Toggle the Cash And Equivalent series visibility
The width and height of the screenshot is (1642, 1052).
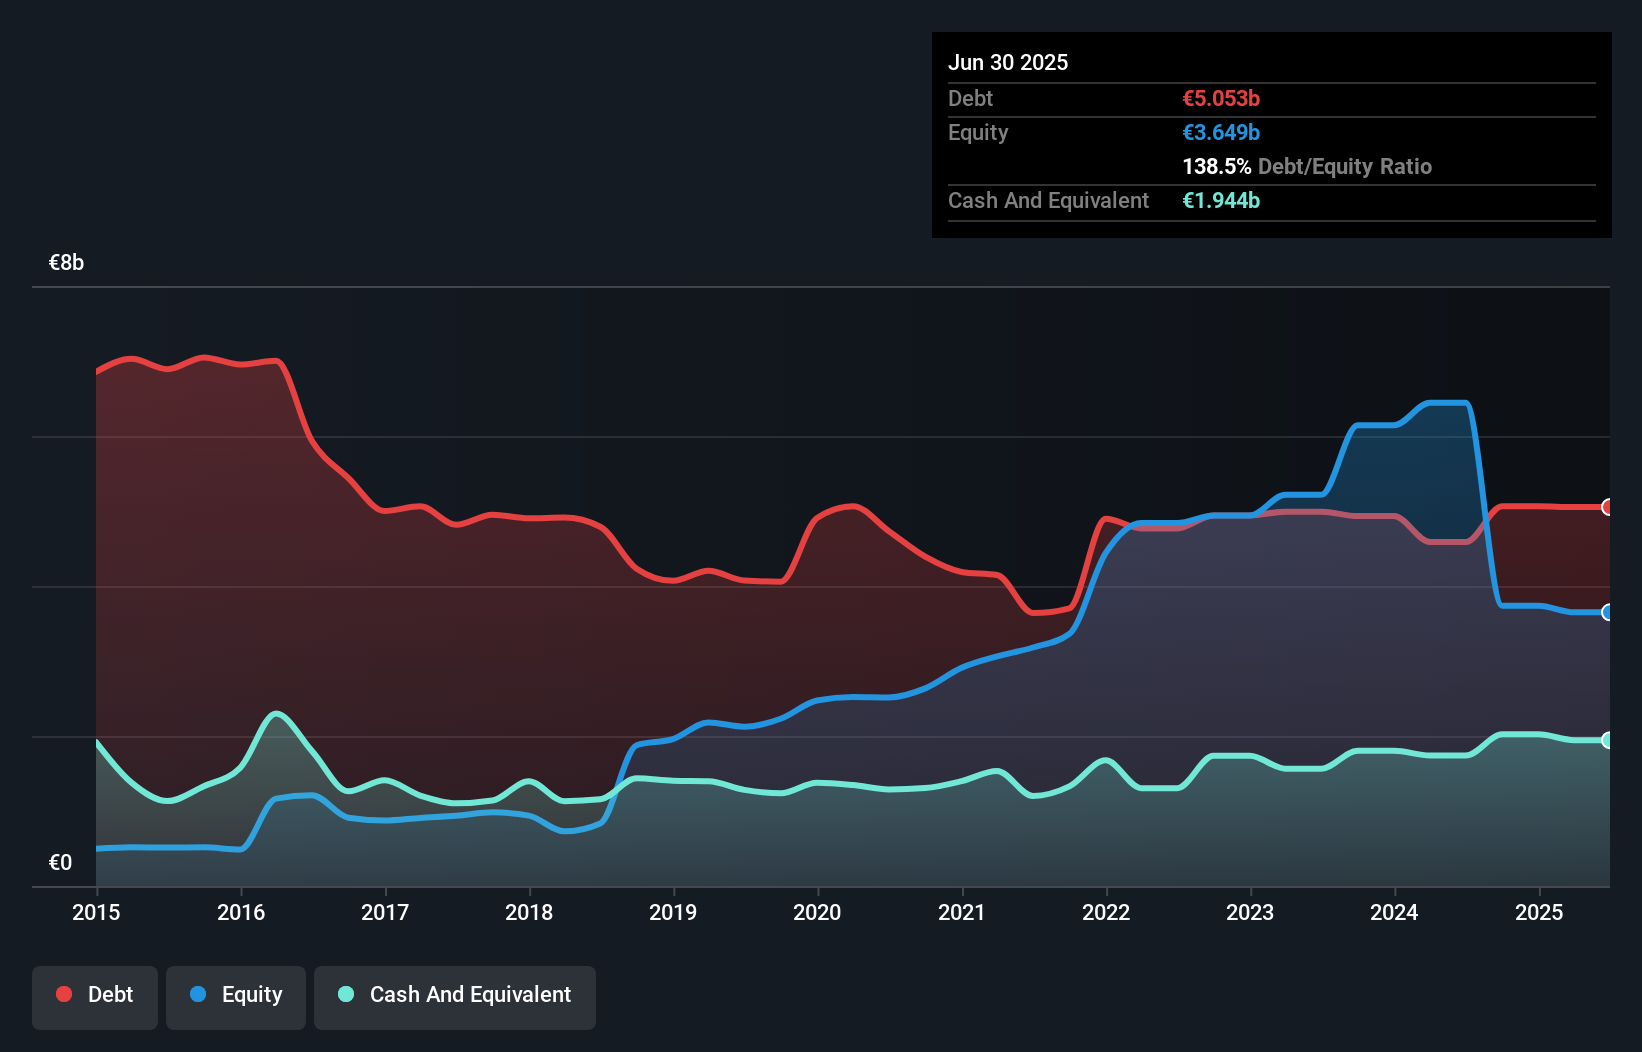[455, 996]
